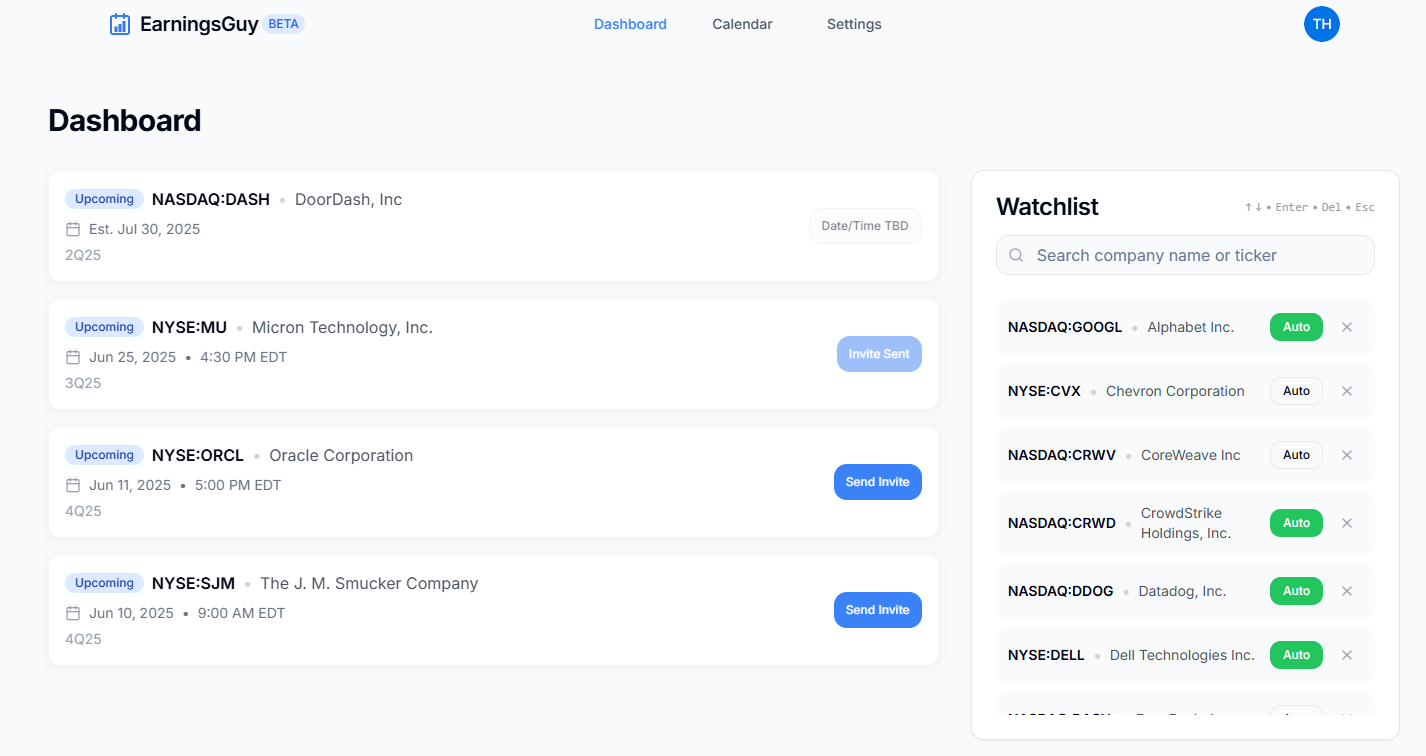Switch to the Calendar tab
This screenshot has height=756, width=1426.
tap(742, 24)
